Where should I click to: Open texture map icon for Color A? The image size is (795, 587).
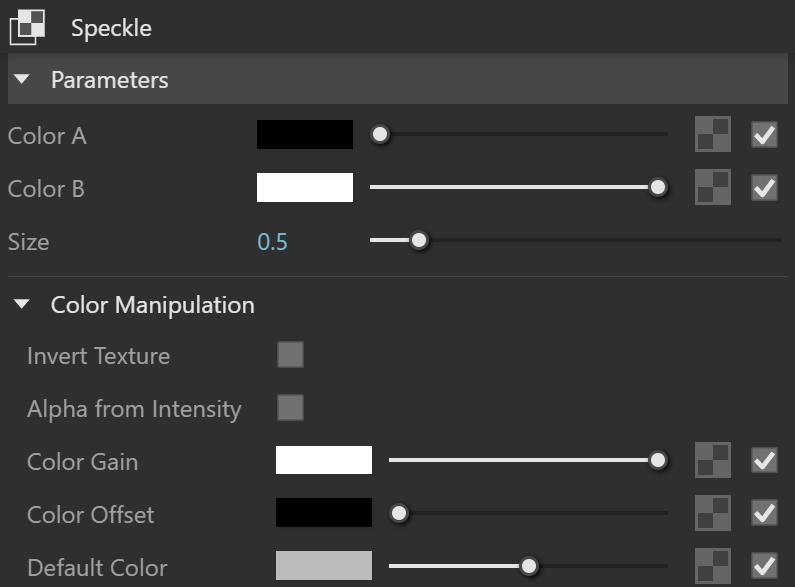click(x=712, y=134)
